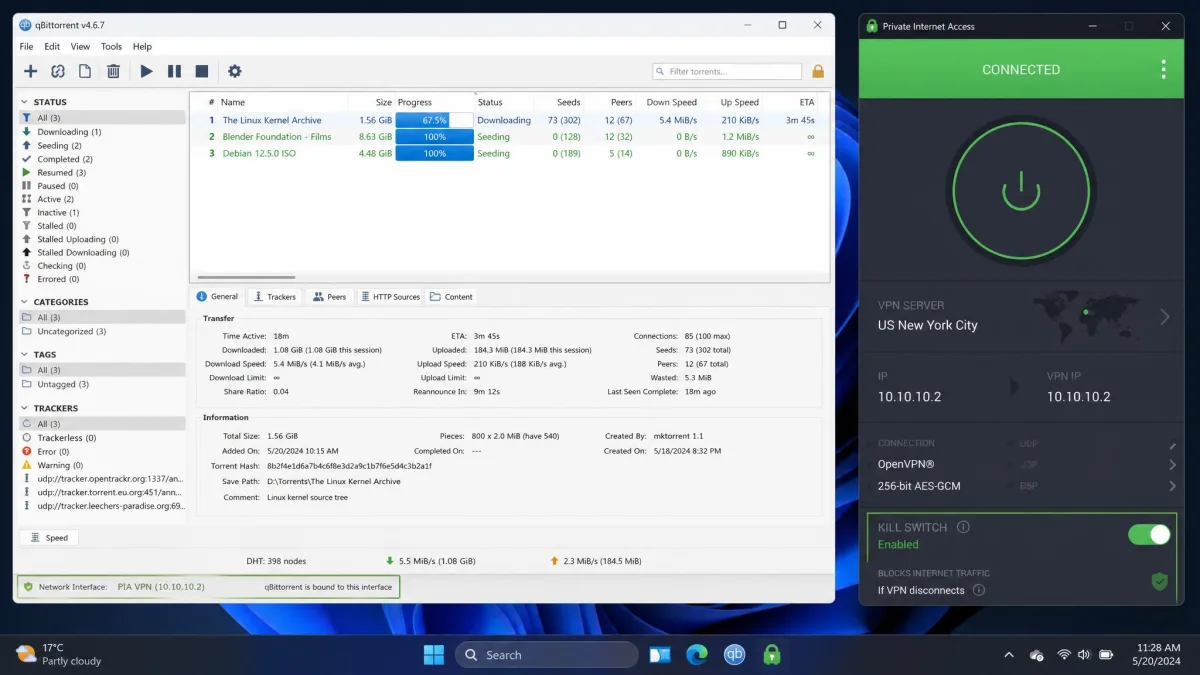Open qBittorrent options gear icon

pyautogui.click(x=234, y=71)
